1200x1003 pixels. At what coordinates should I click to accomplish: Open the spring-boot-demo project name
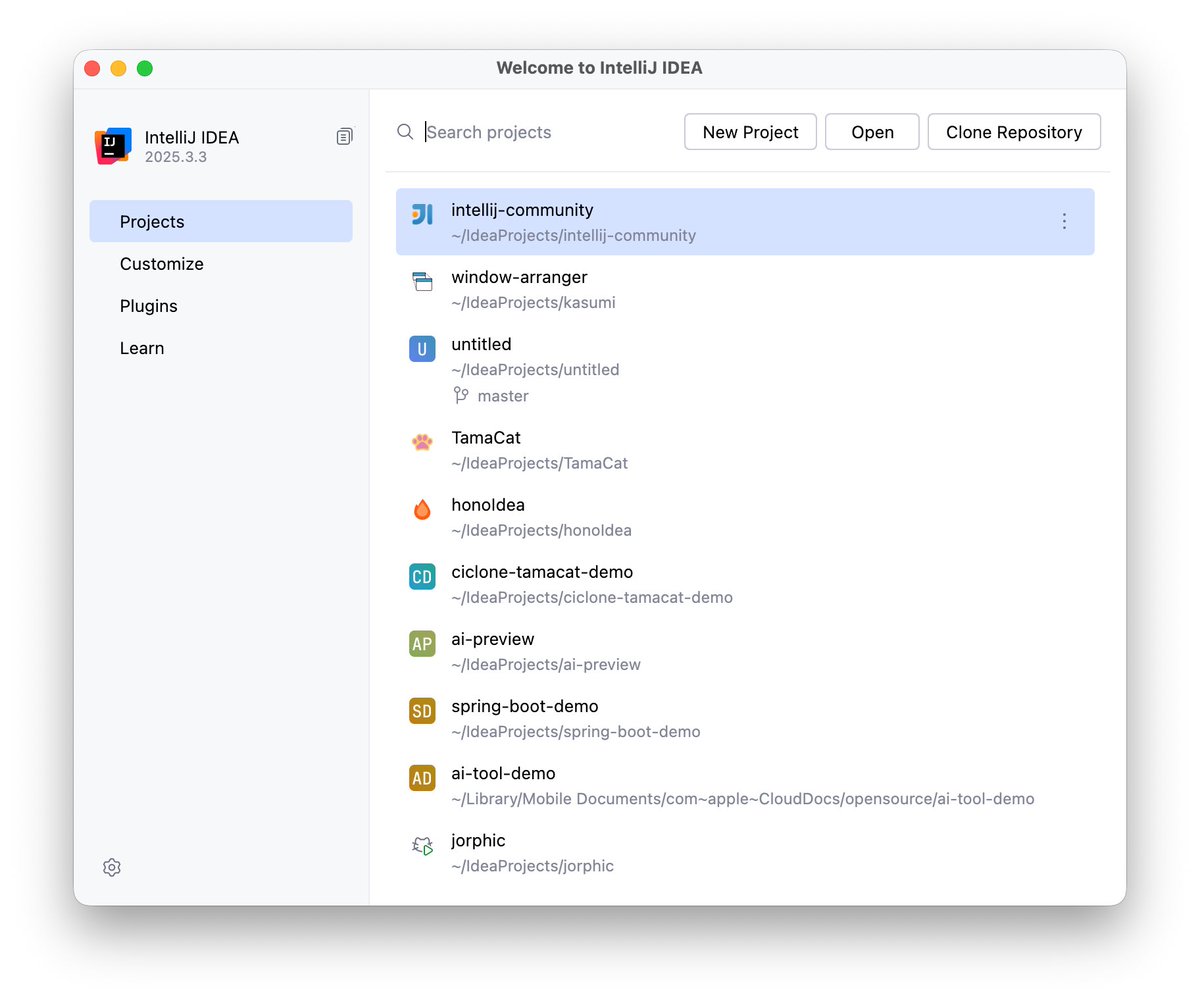525,706
